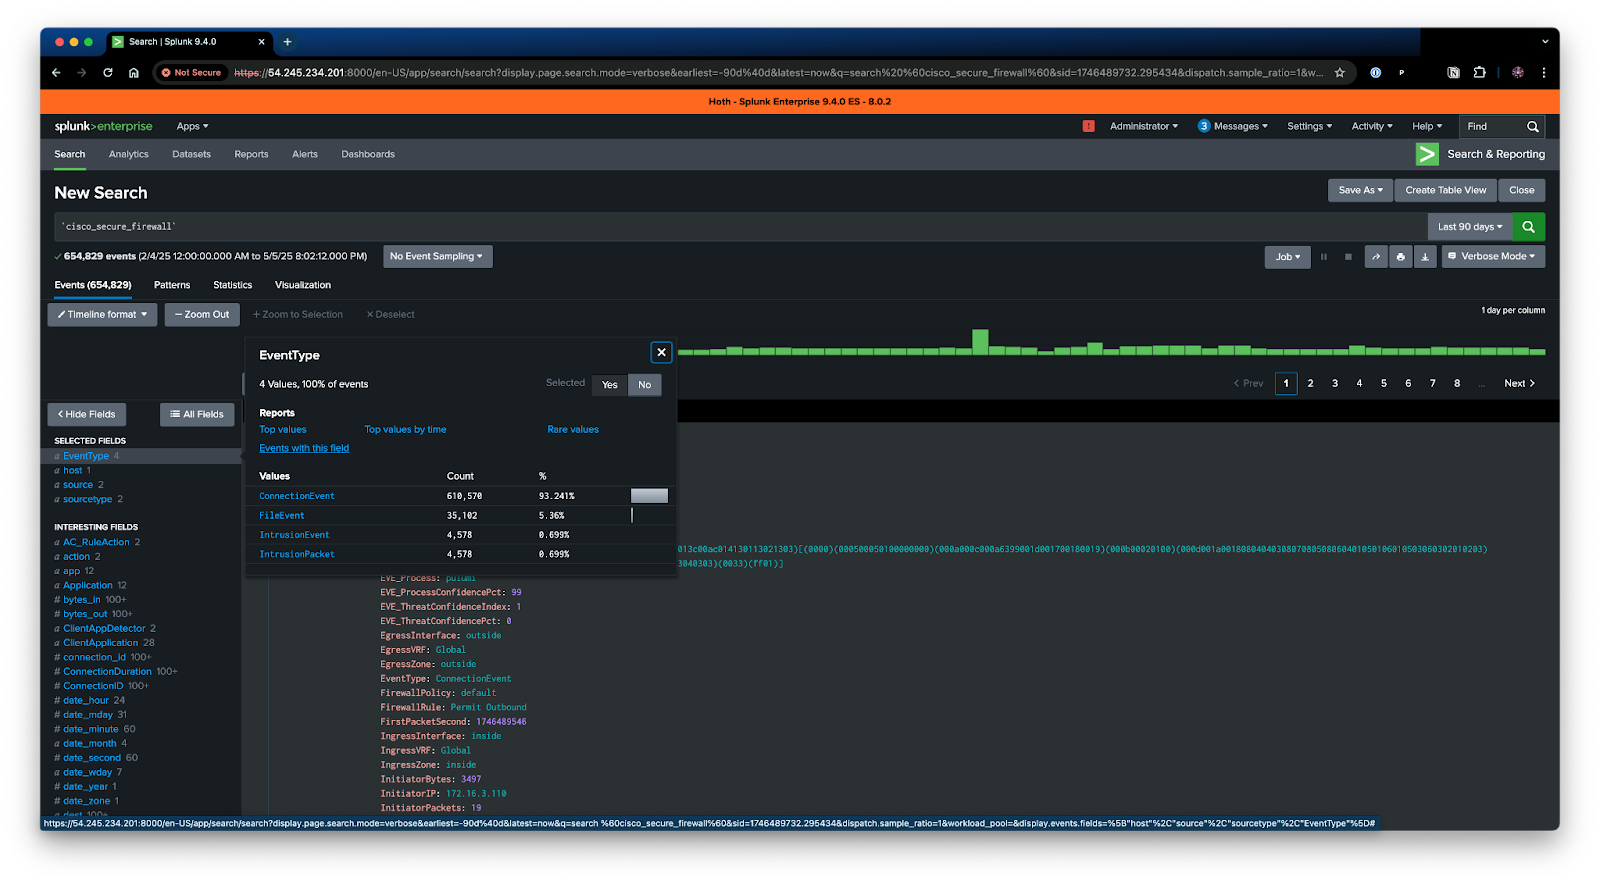Switch to the Analytics nav tab
The image size is (1600, 884).
pos(129,154)
